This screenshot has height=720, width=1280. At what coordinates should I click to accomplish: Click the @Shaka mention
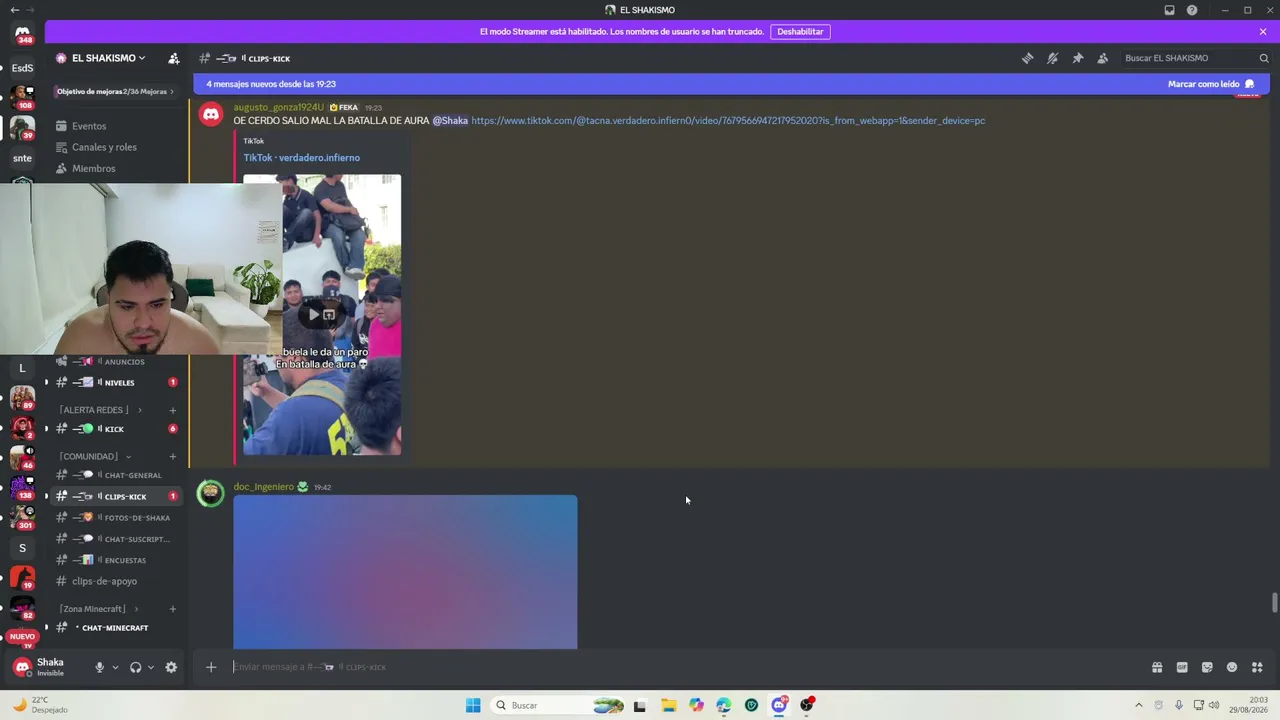[450, 121]
